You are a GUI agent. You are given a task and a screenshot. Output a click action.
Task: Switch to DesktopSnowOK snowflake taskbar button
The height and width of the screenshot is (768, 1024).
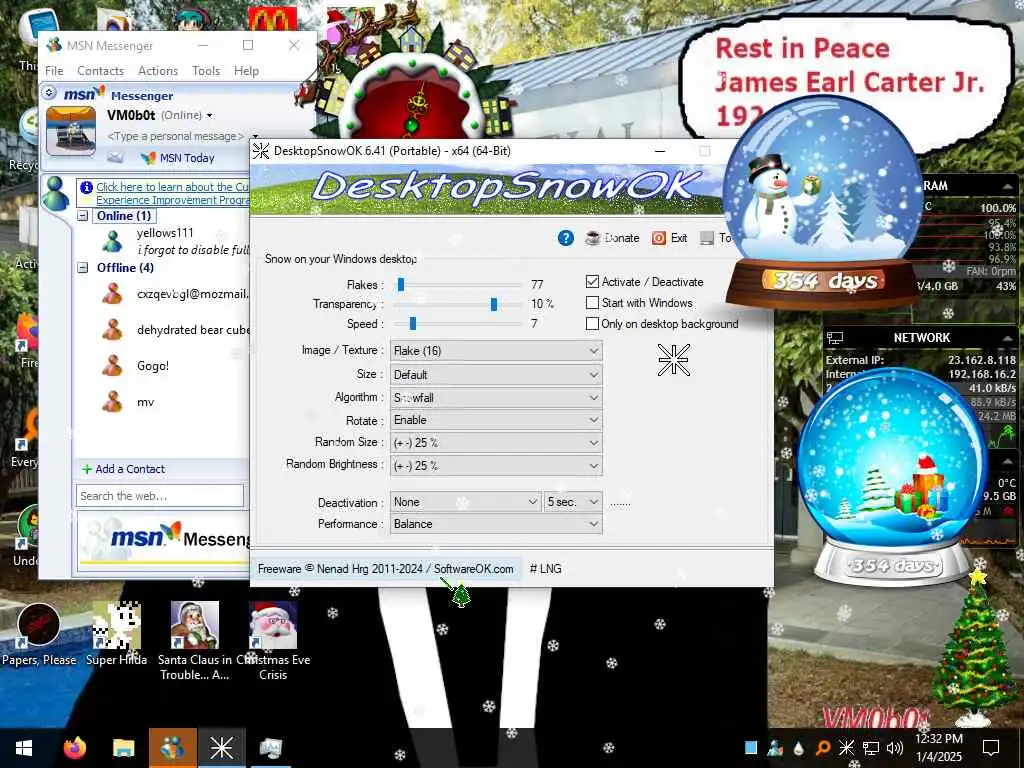[221, 748]
